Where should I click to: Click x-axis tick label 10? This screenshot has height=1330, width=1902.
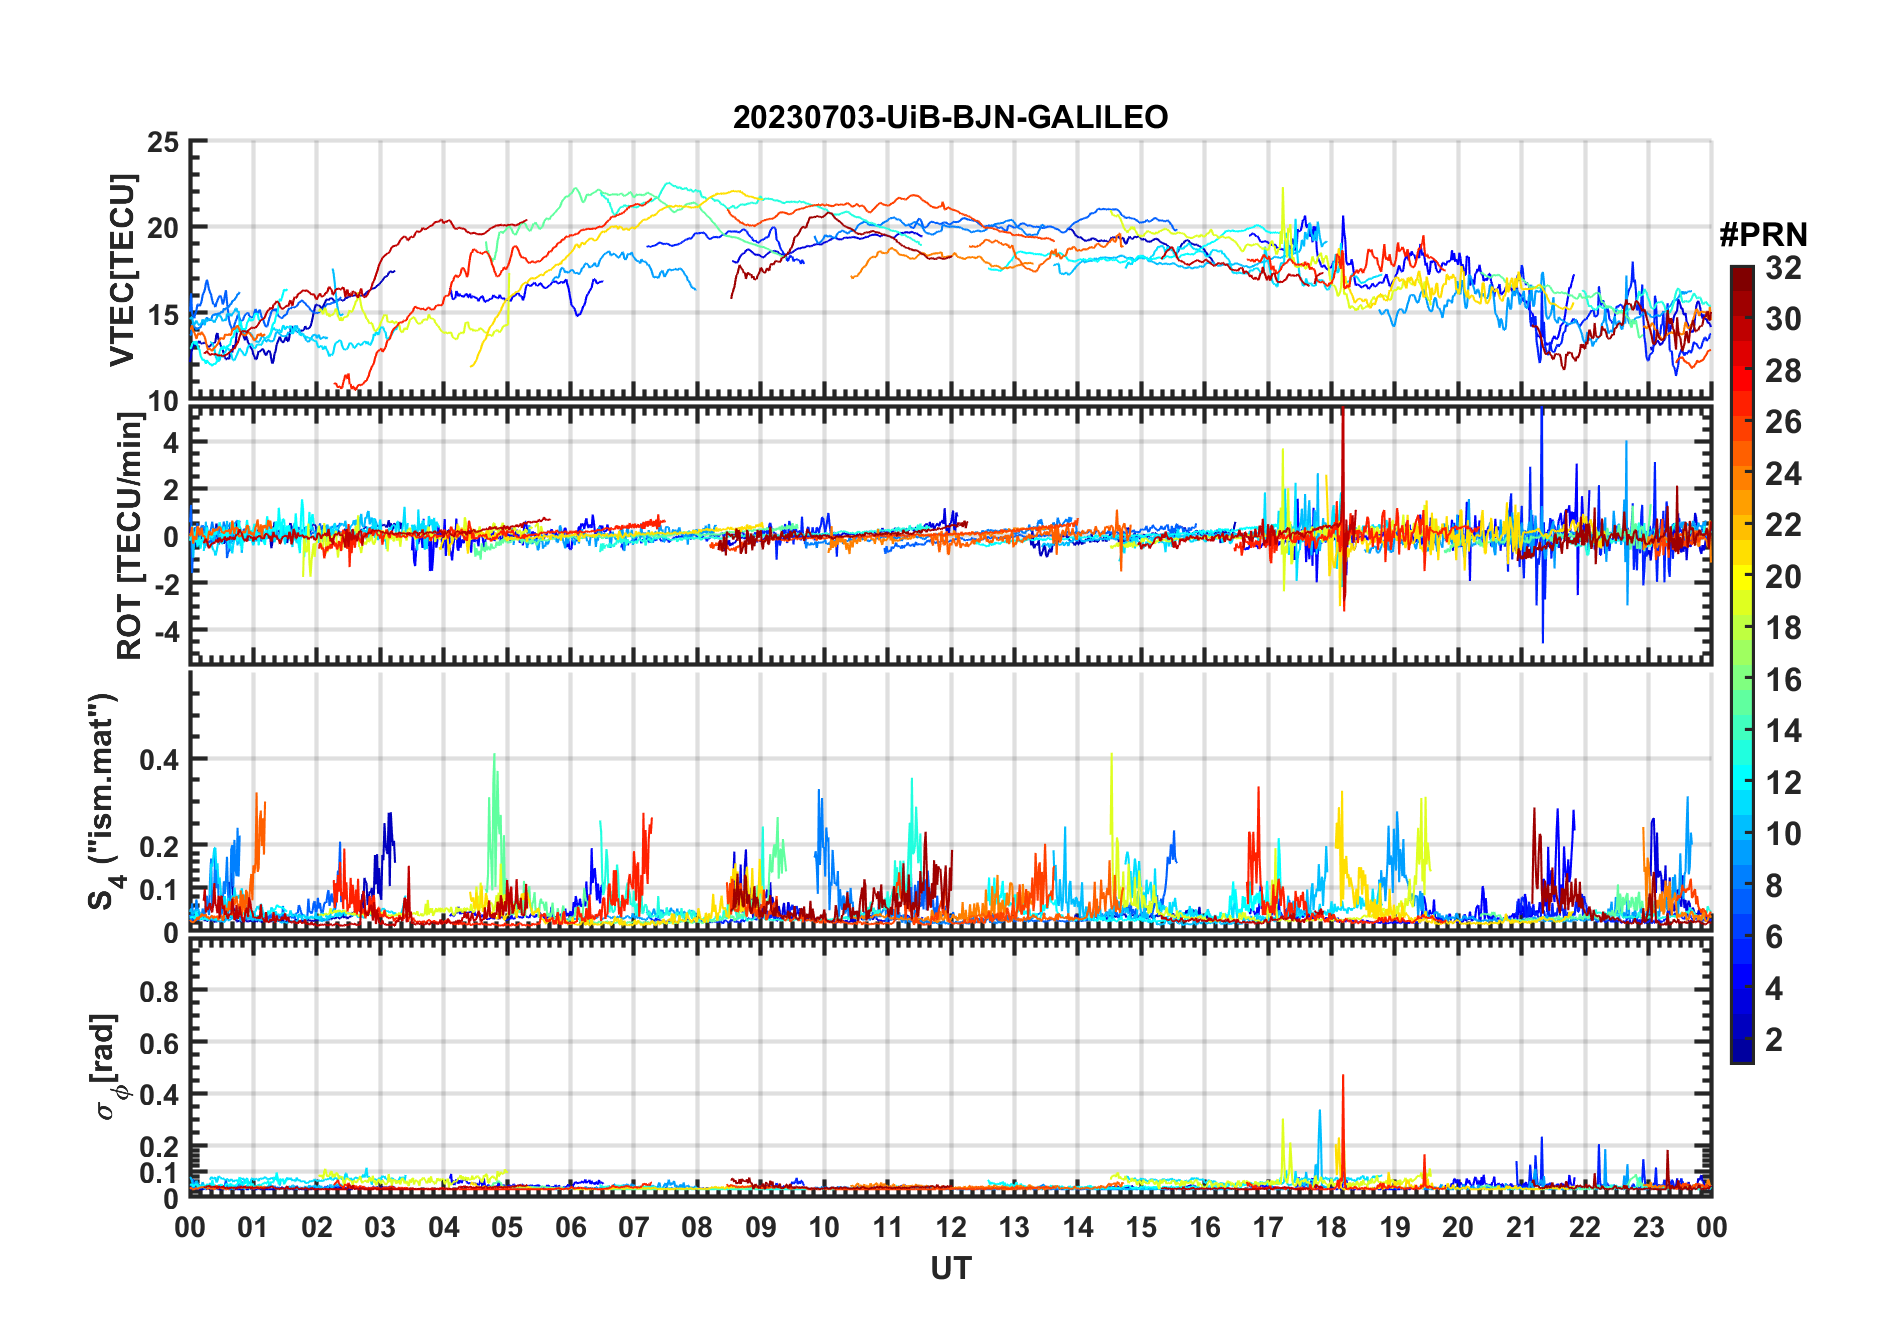824,1227
